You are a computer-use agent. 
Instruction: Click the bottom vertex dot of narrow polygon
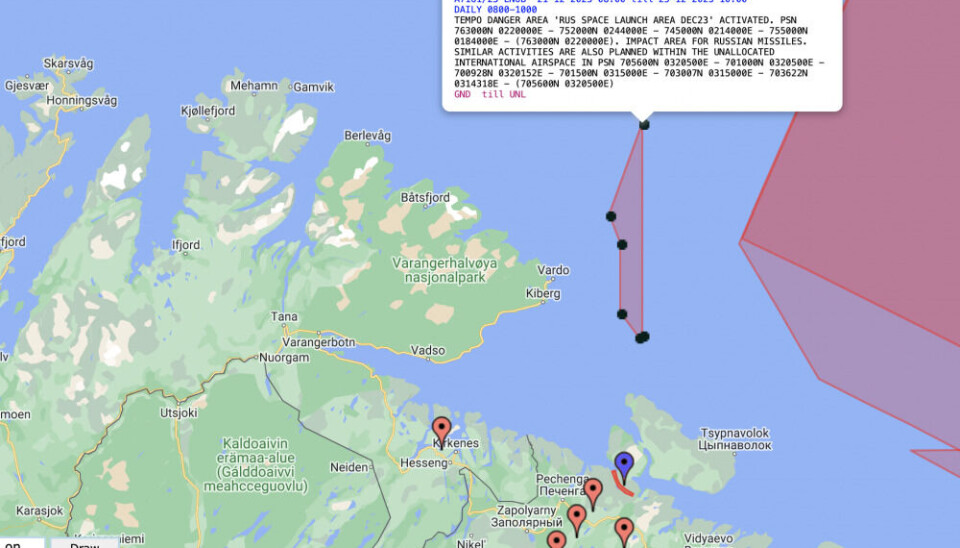641,338
